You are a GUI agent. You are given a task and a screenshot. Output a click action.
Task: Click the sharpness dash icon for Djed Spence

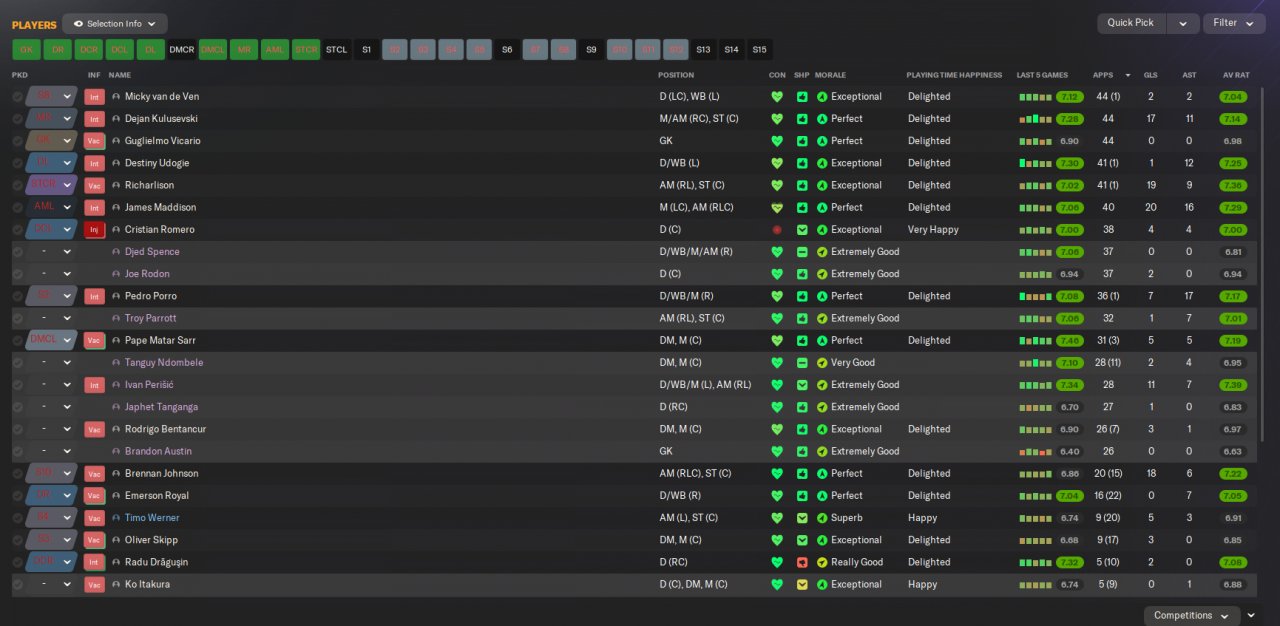[802, 252]
